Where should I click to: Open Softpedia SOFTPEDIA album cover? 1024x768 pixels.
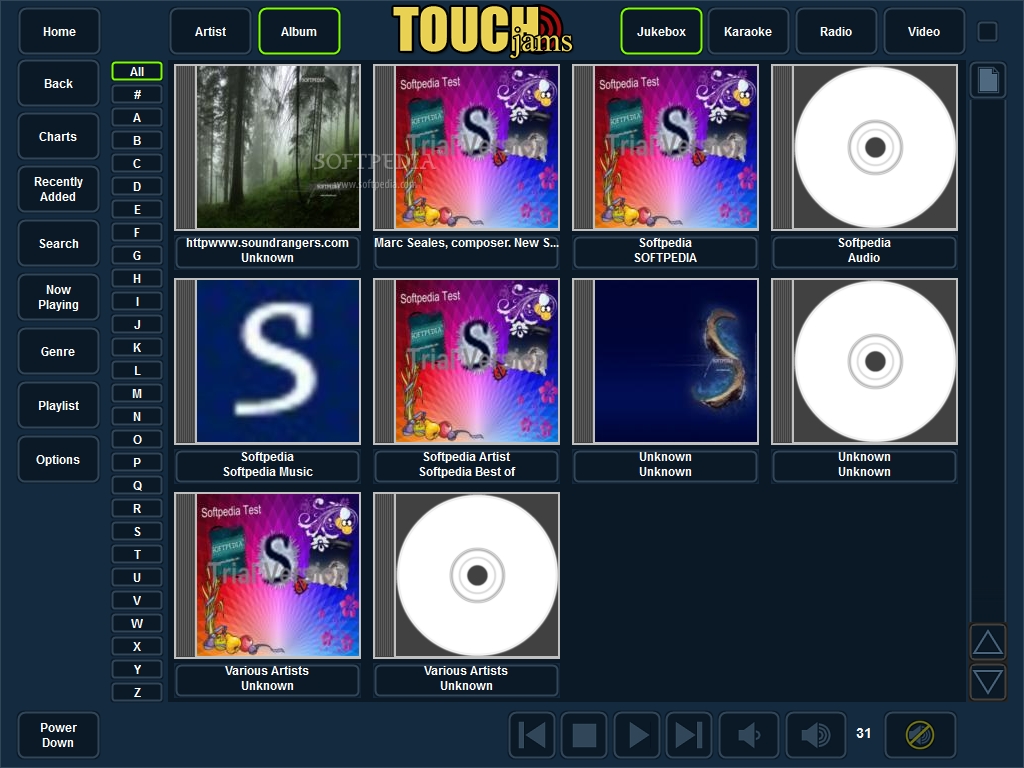(665, 147)
